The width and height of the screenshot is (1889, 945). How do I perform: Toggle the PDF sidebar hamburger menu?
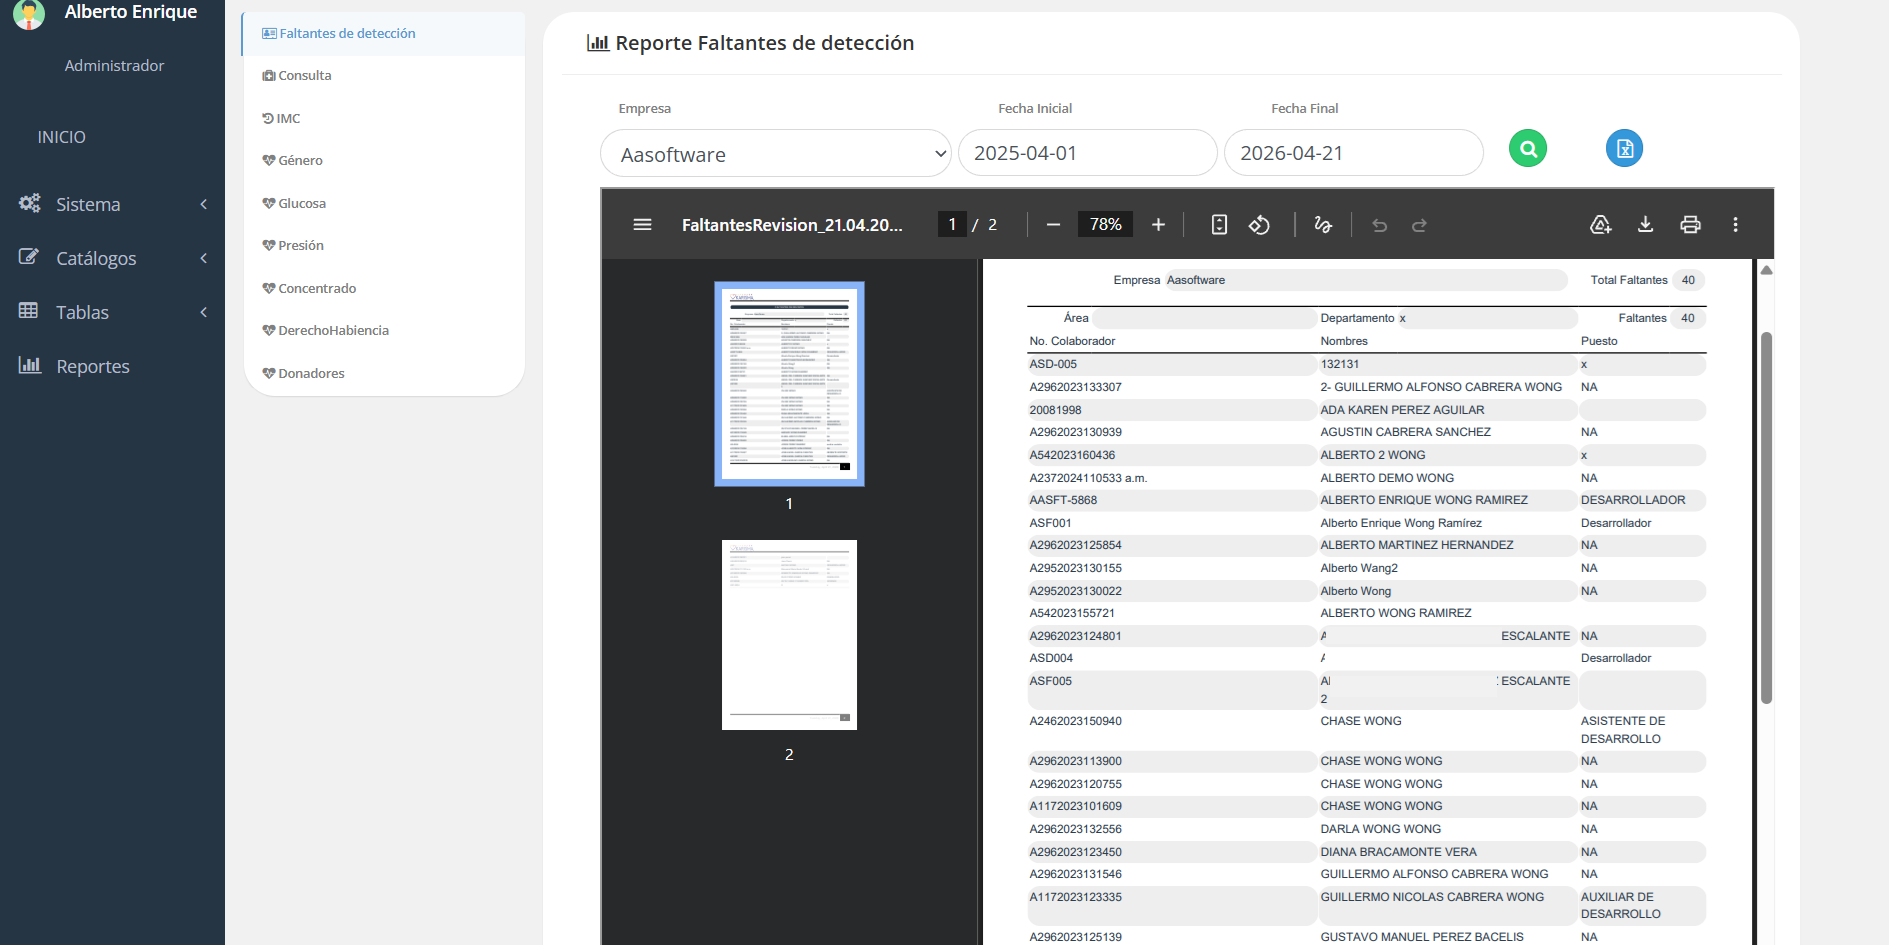(642, 225)
